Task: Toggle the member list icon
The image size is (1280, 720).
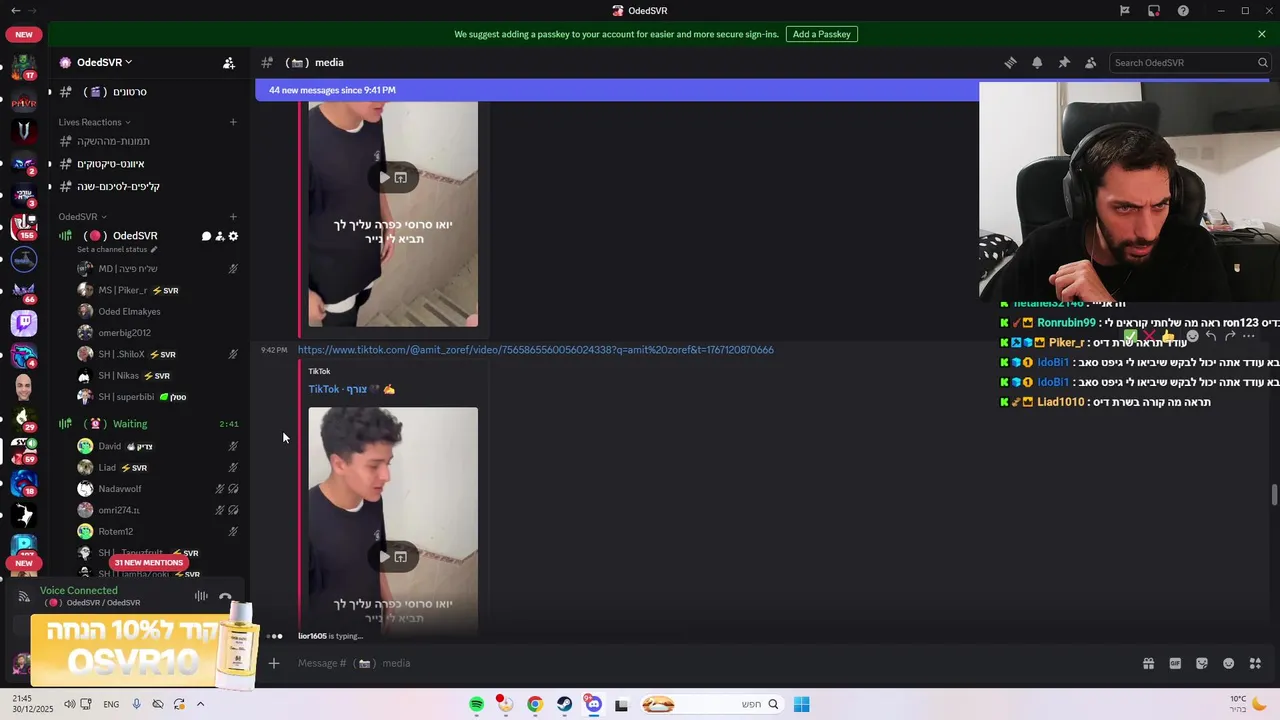Action: (1091, 62)
